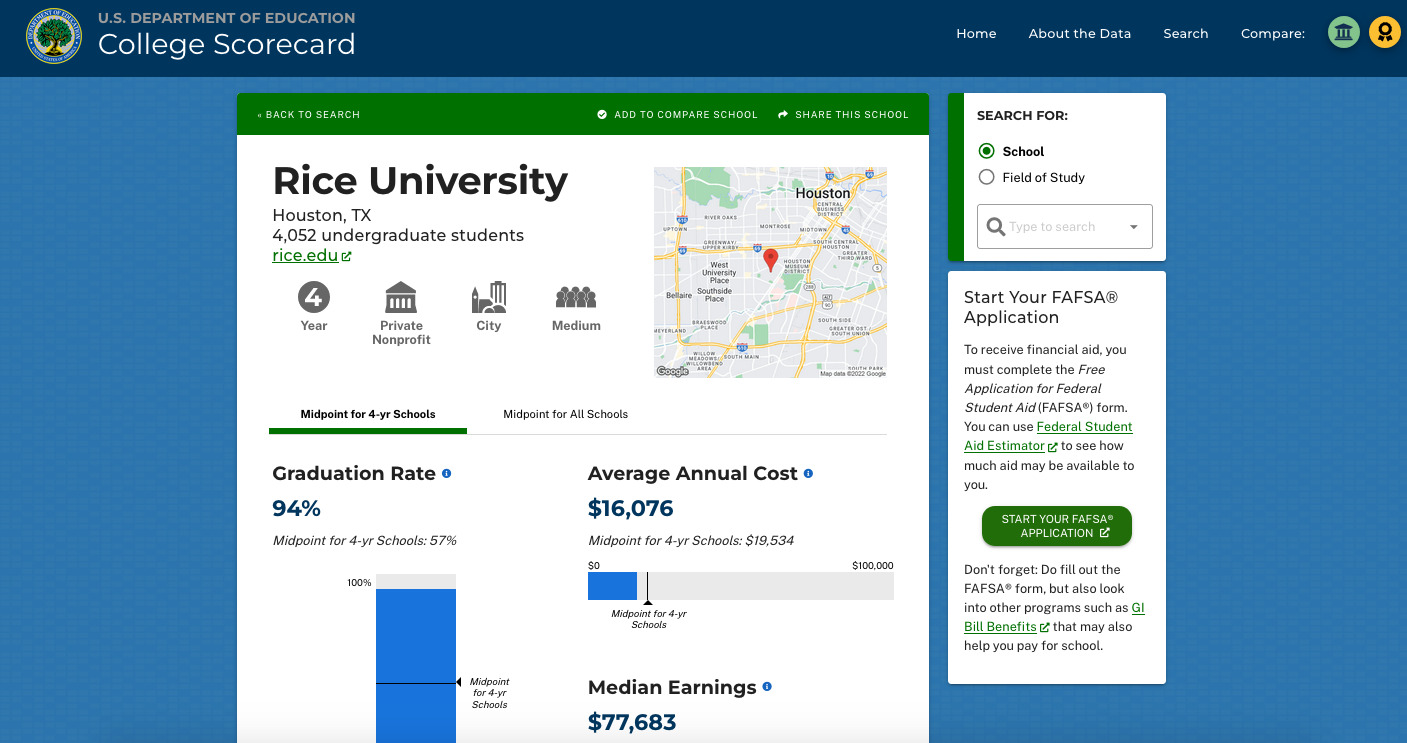The width and height of the screenshot is (1407, 743).
Task: Click Start Your FAFSA Application button
Action: click(x=1057, y=526)
